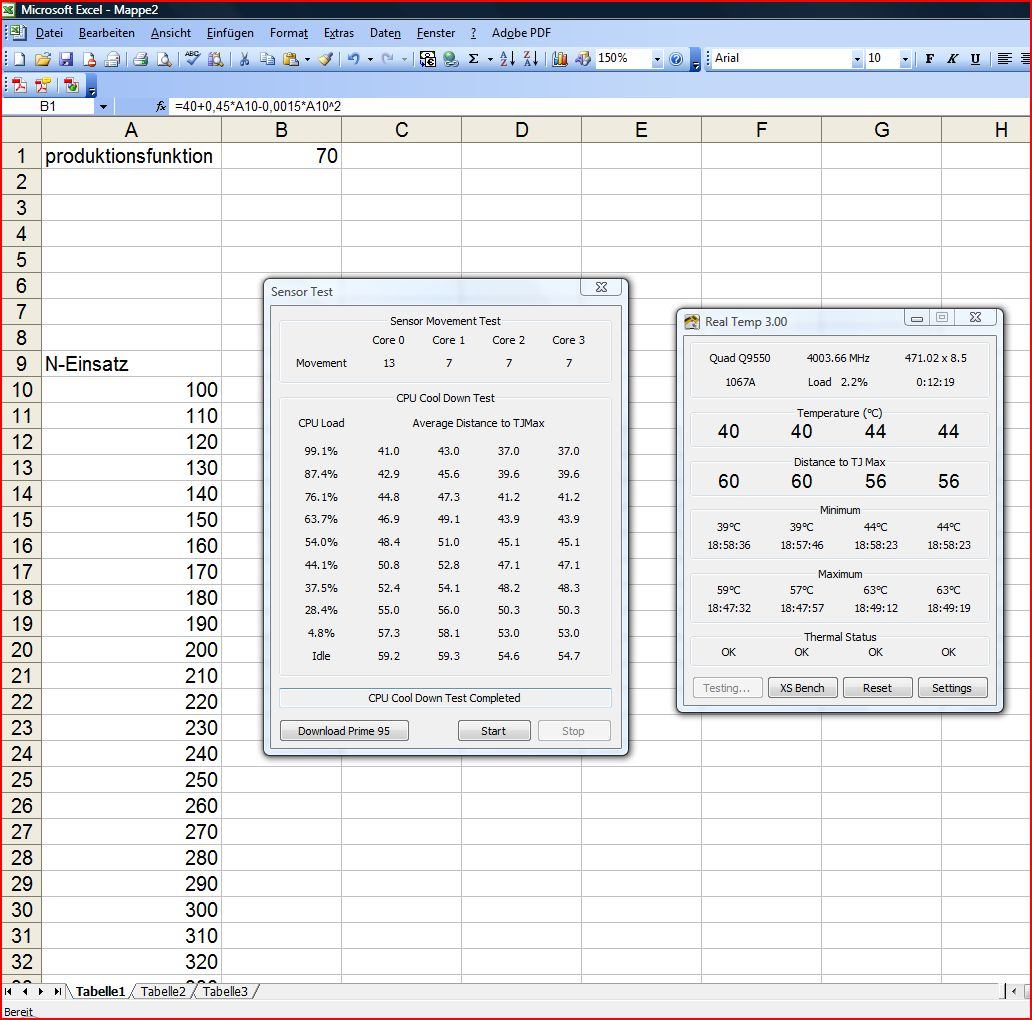This screenshot has height=1020, width=1032.
Task: Open the Paste options dropdown arrow
Action: (x=307, y=60)
